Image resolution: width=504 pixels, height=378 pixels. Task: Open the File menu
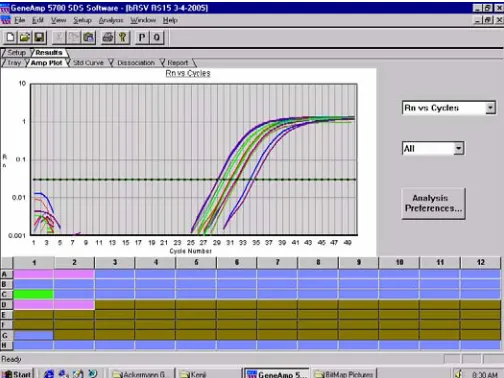[x=20, y=20]
